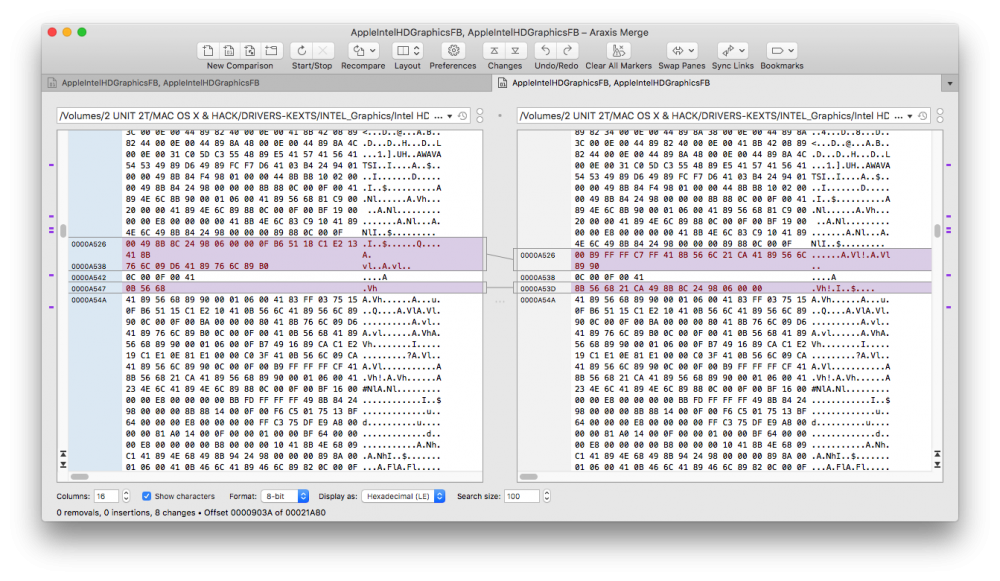Screen dimensions: 1000x581
Task: Open the Format 8-bit dropdown
Action: coord(285,496)
